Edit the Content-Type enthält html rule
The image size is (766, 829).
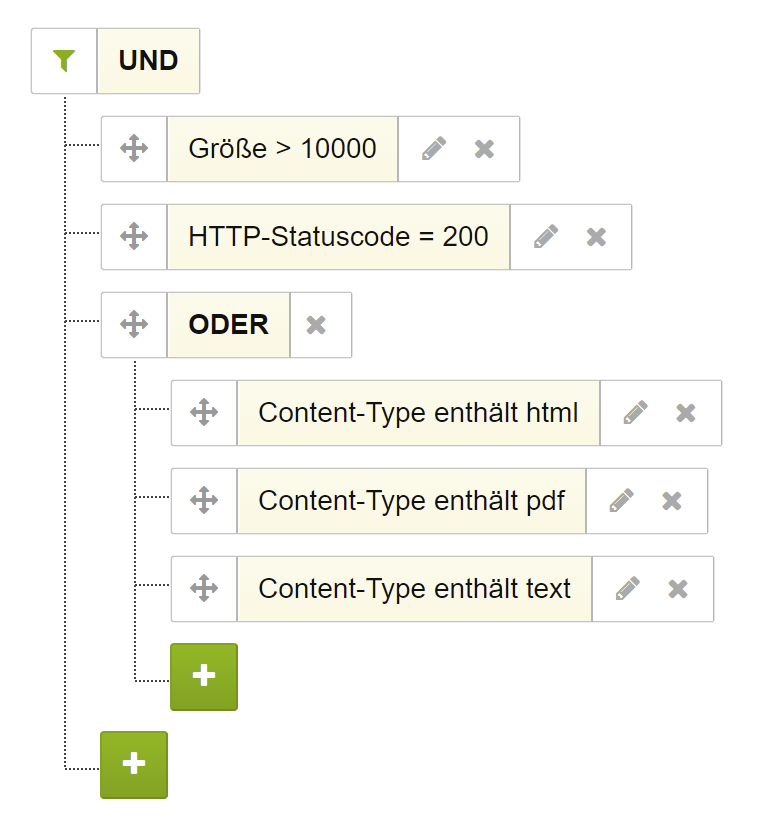click(x=635, y=413)
